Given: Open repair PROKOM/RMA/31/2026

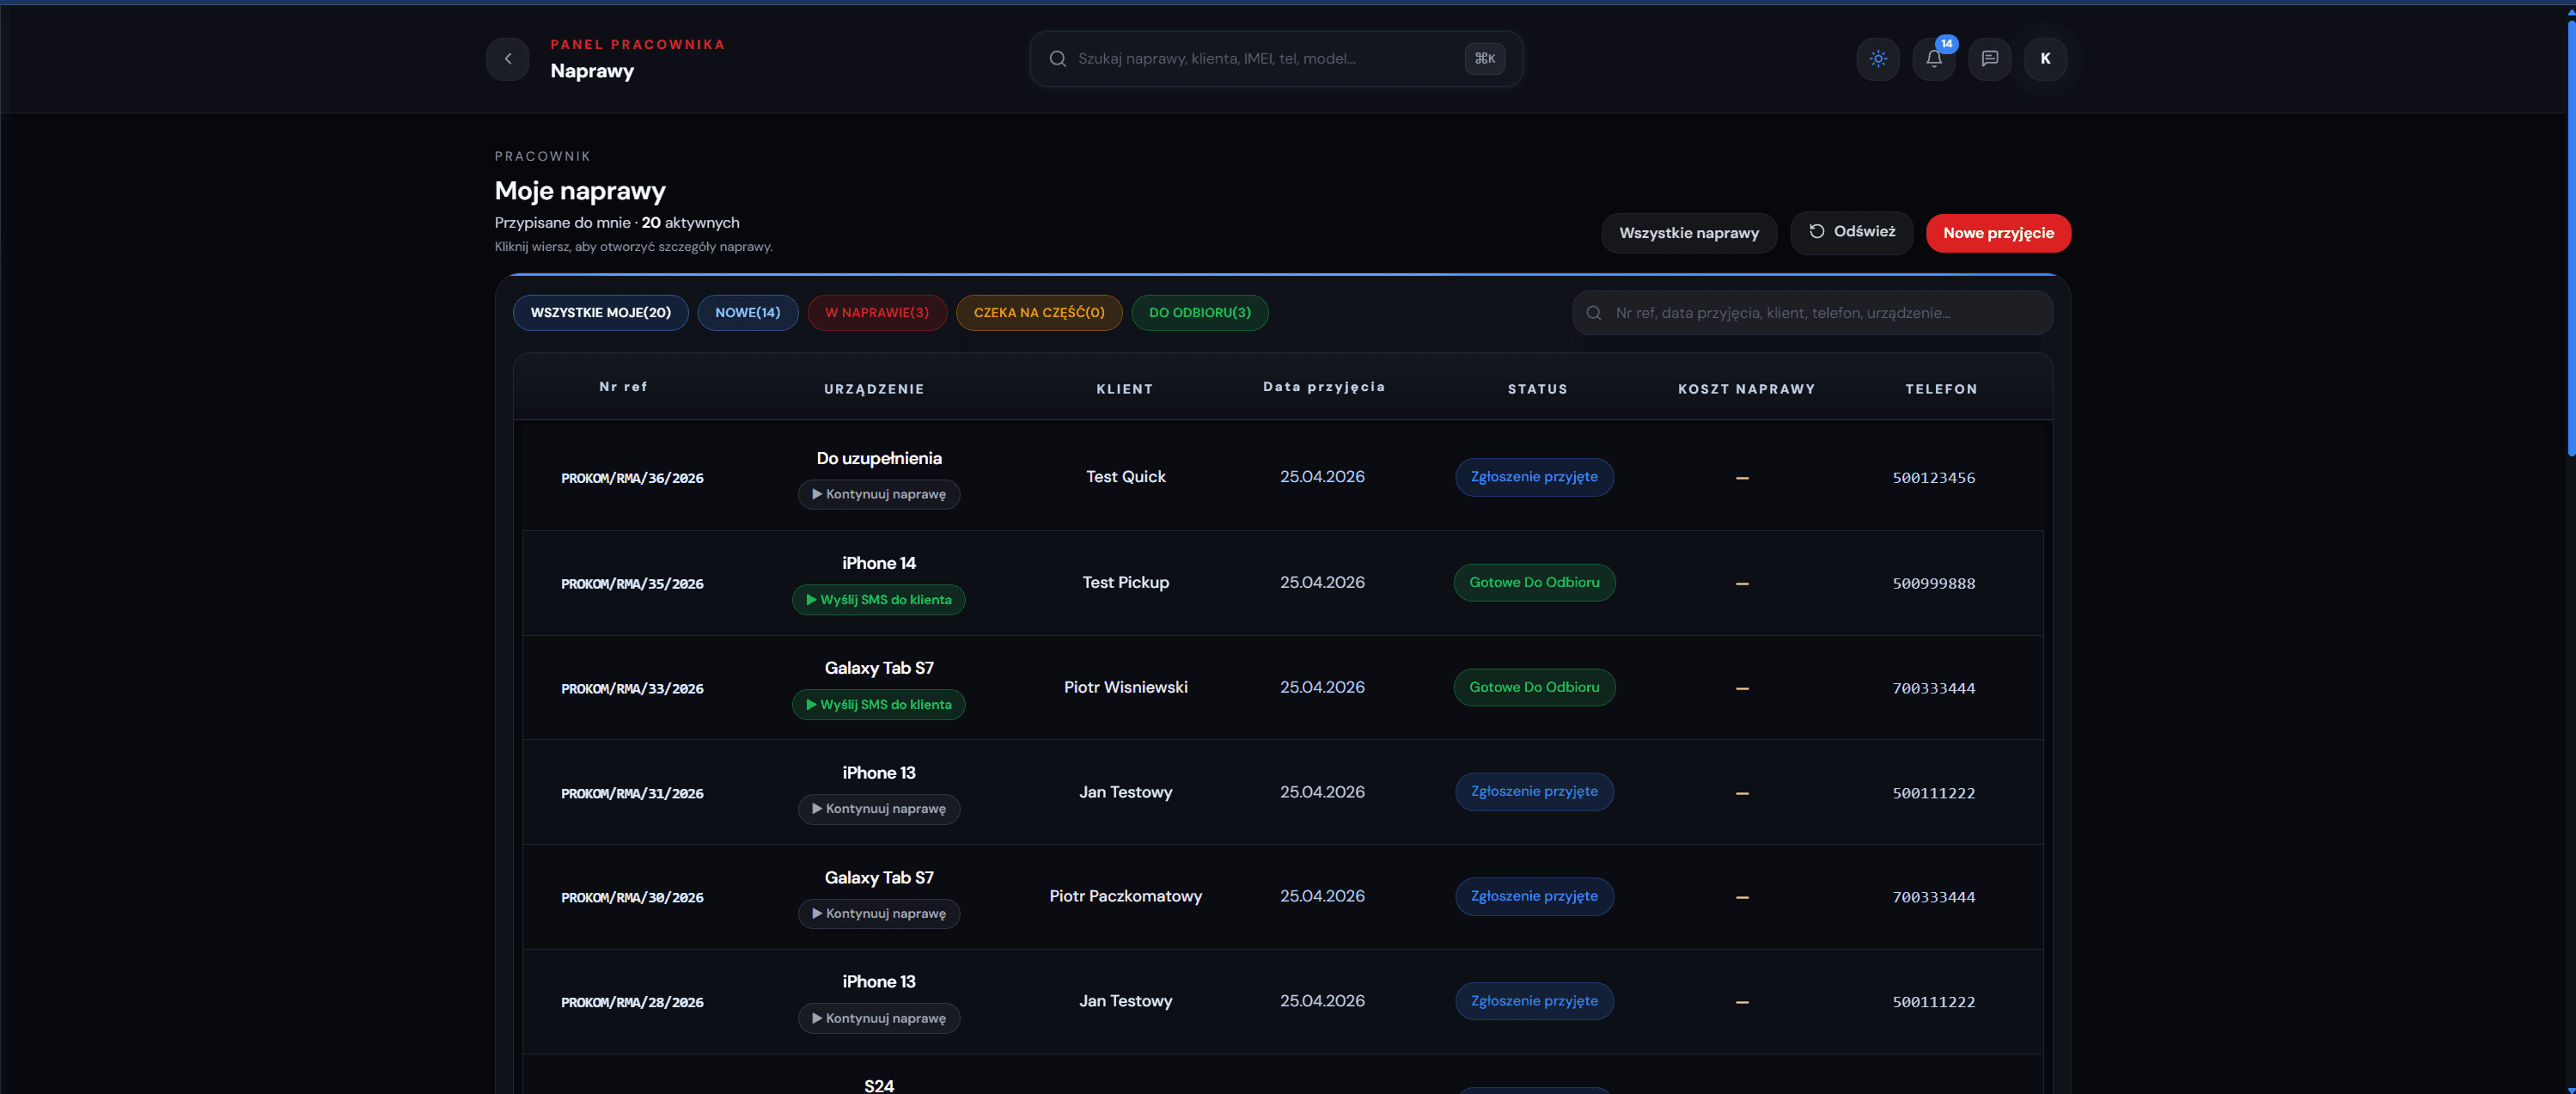Looking at the screenshot, I should pos(632,794).
